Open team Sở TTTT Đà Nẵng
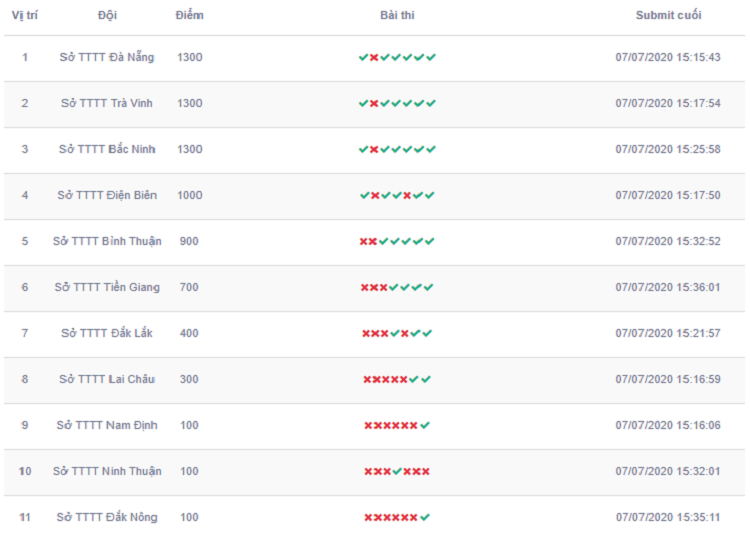Screen dimensions: 750x550 [x=107, y=57]
